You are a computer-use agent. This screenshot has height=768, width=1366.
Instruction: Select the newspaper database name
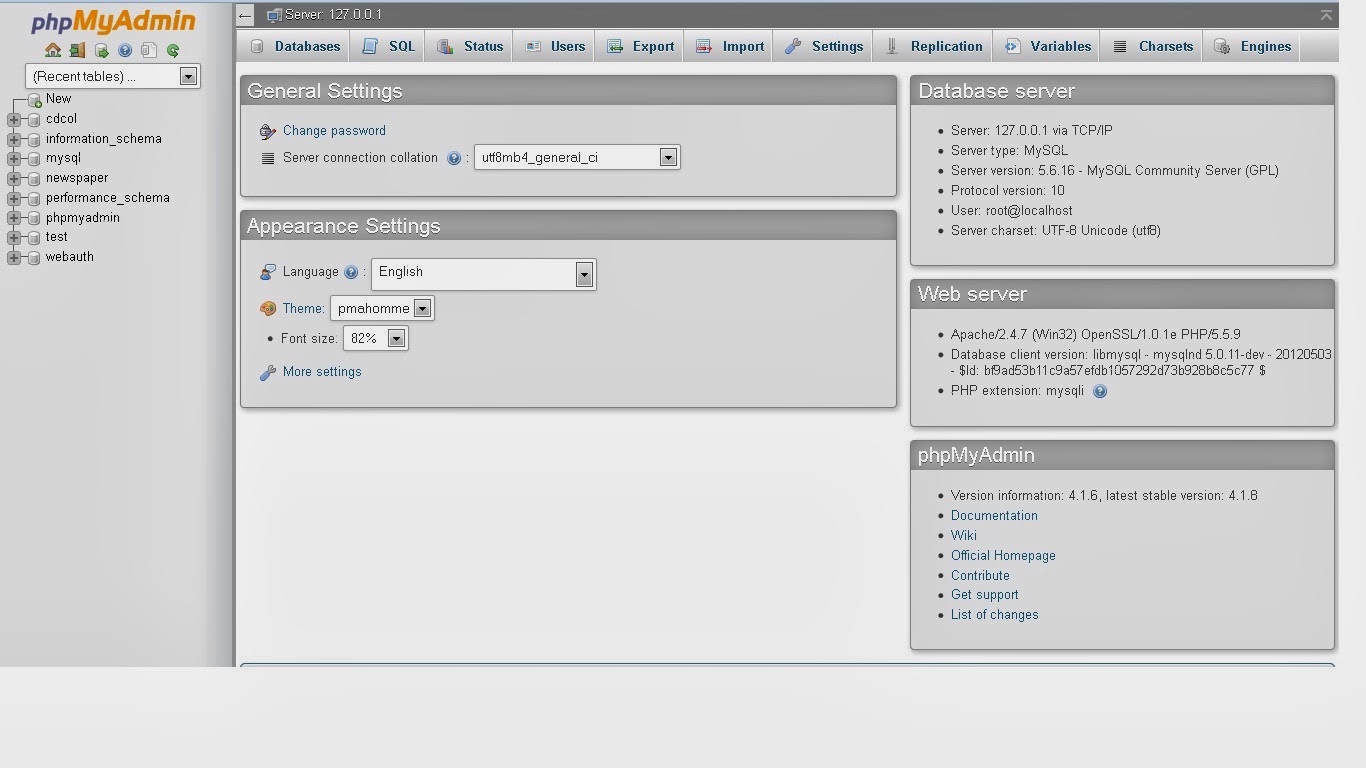pyautogui.click(x=77, y=178)
